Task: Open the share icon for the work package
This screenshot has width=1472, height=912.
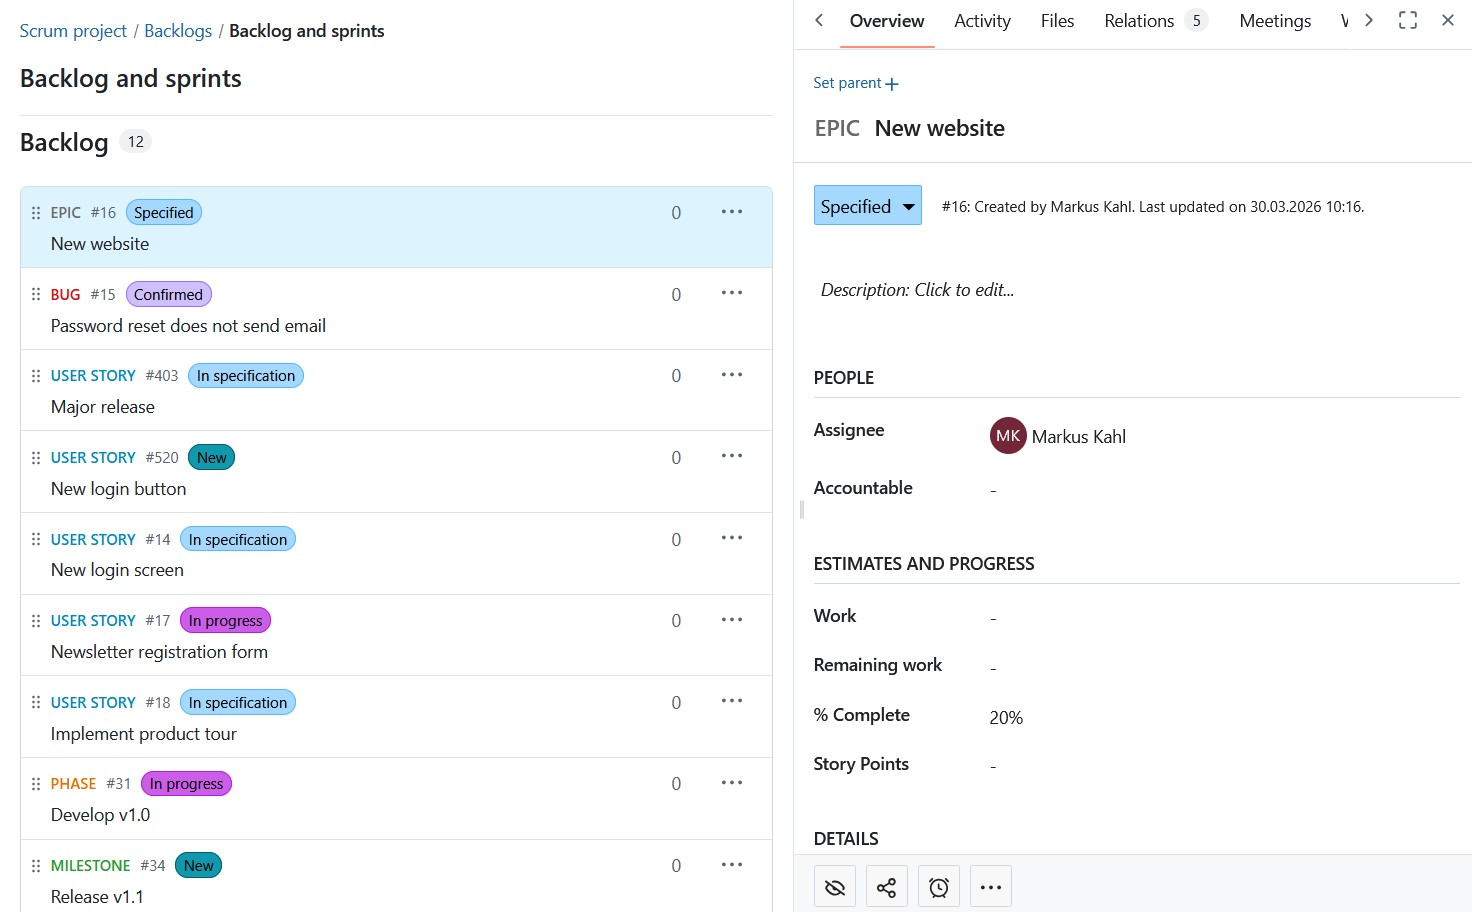Action: 886,887
